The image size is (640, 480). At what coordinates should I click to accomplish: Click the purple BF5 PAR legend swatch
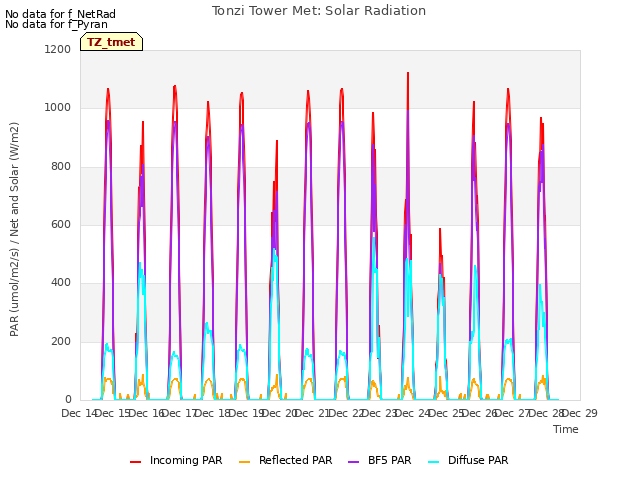click(x=353, y=462)
